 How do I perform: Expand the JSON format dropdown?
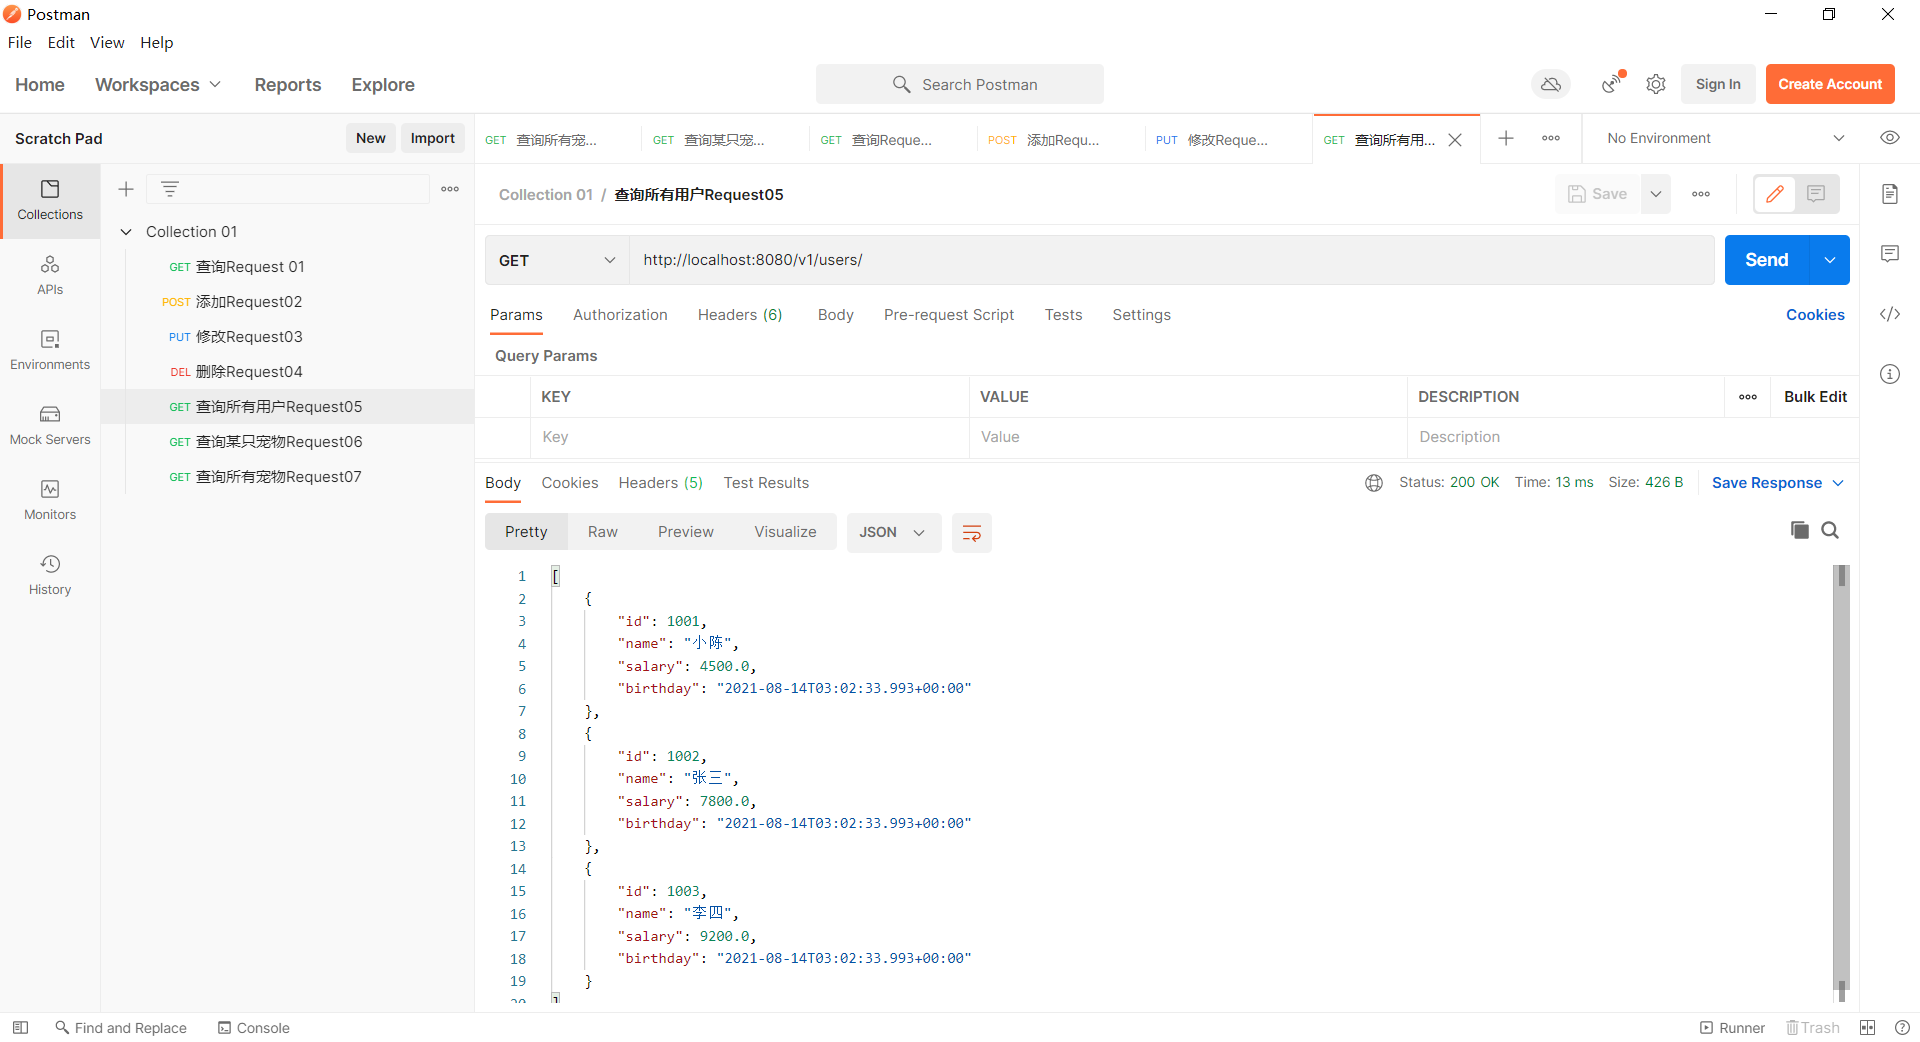click(892, 533)
